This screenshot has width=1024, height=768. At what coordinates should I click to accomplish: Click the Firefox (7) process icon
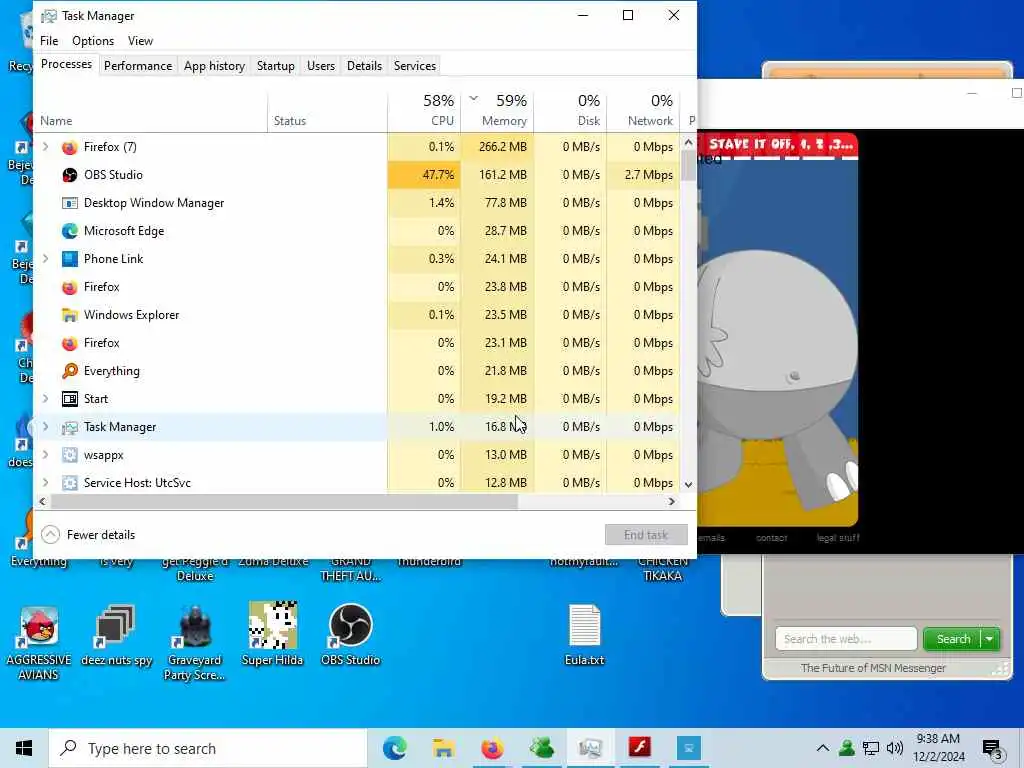70,147
